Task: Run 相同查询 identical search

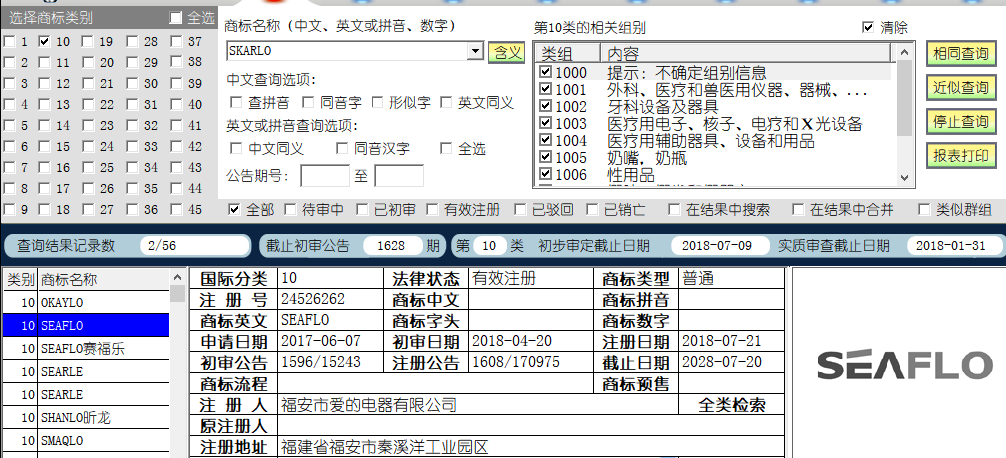Action: point(960,54)
